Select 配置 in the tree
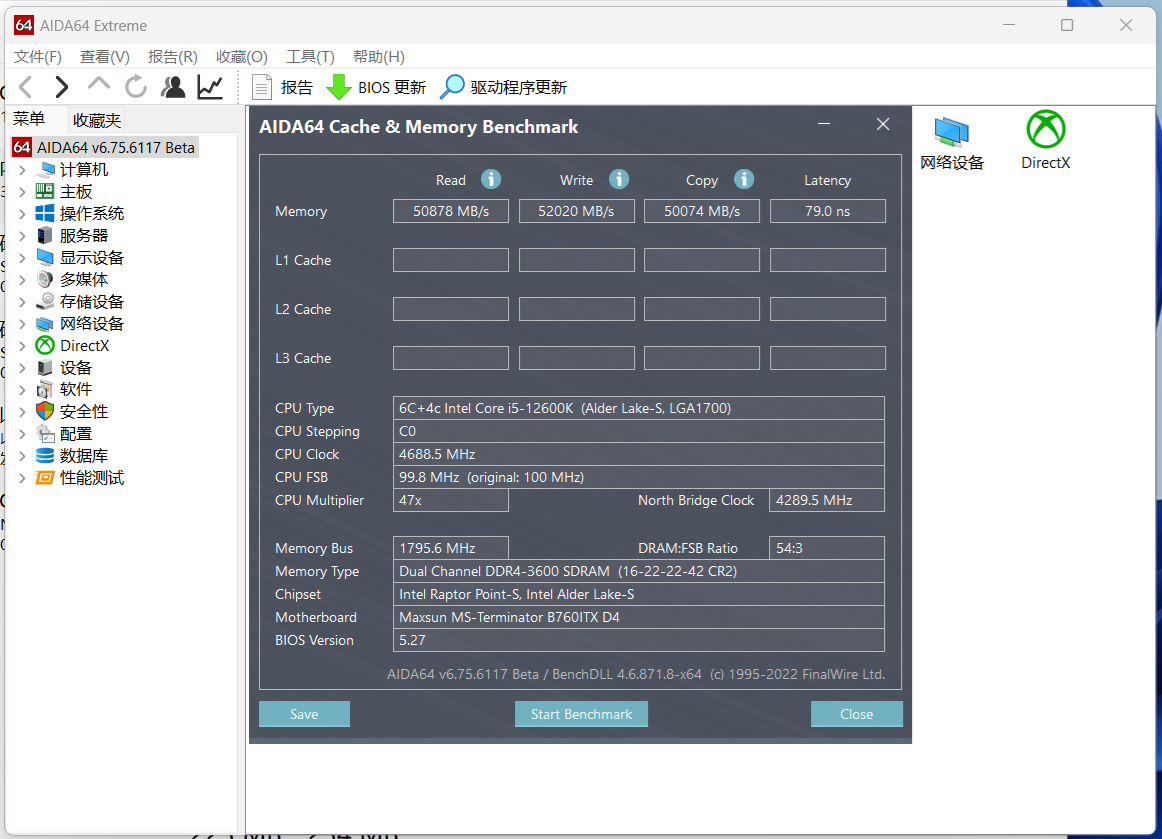 pos(76,434)
